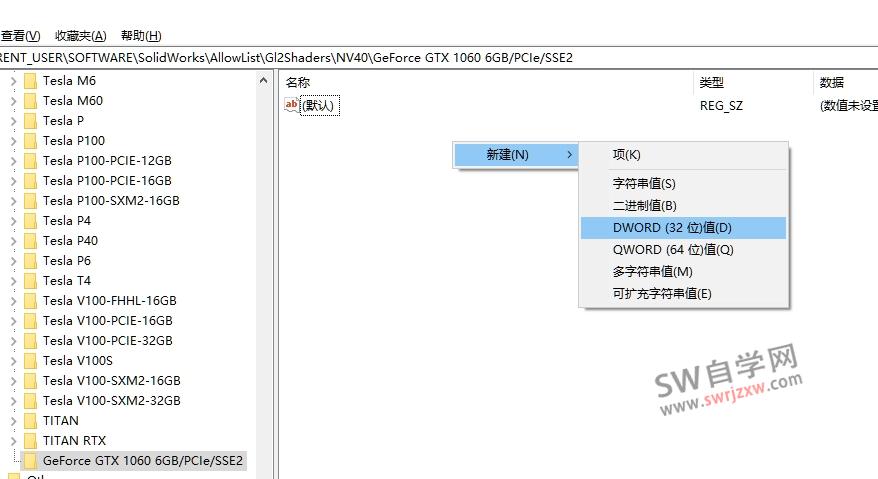
Task: Select the Tesla P6 key
Action: click(67, 261)
